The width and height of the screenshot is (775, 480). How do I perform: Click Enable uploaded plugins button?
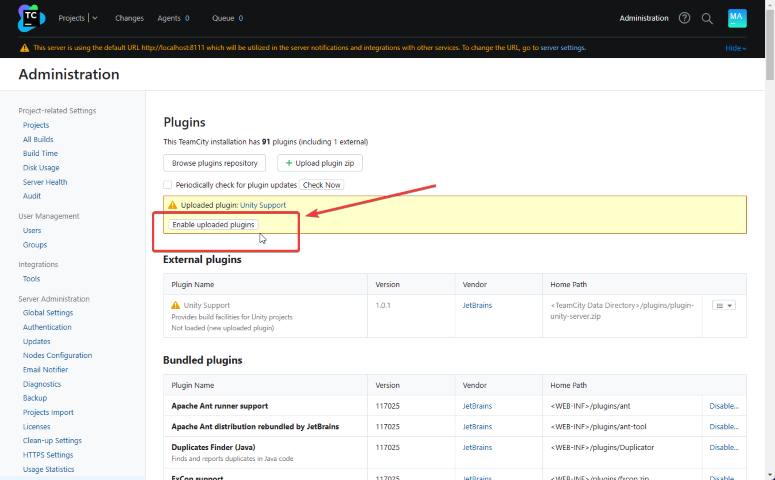coord(214,225)
